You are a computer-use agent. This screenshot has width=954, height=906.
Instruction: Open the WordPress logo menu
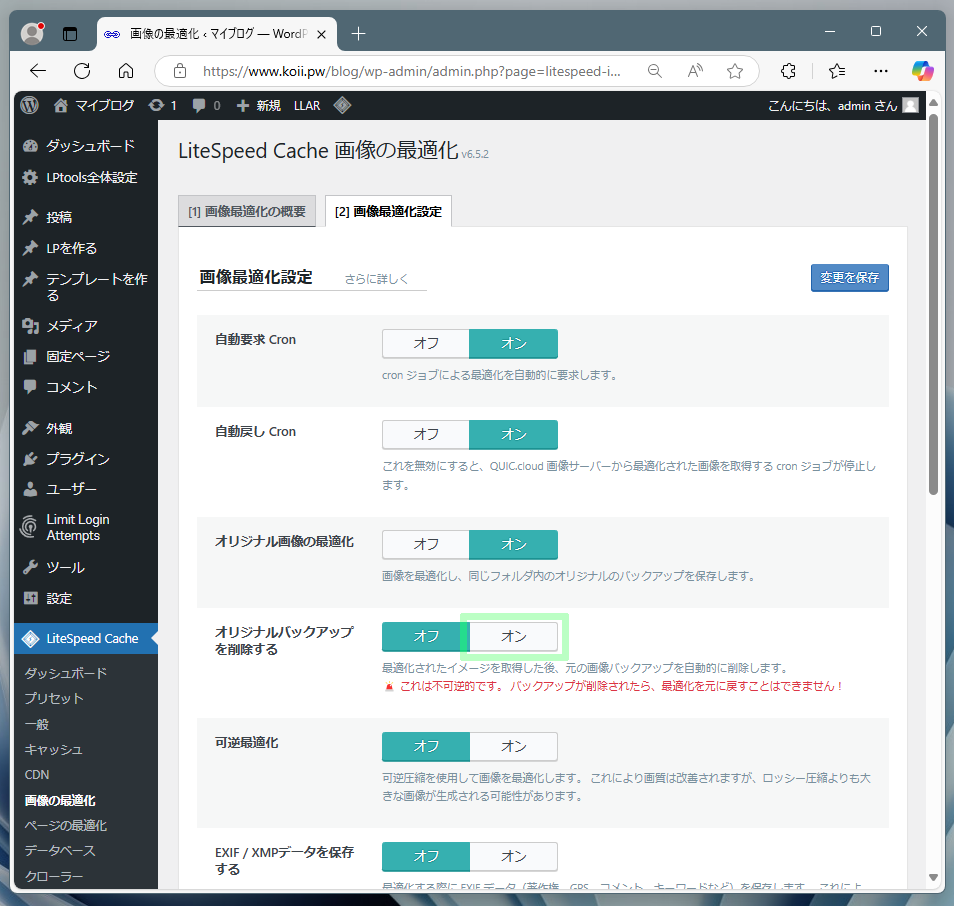[29, 105]
